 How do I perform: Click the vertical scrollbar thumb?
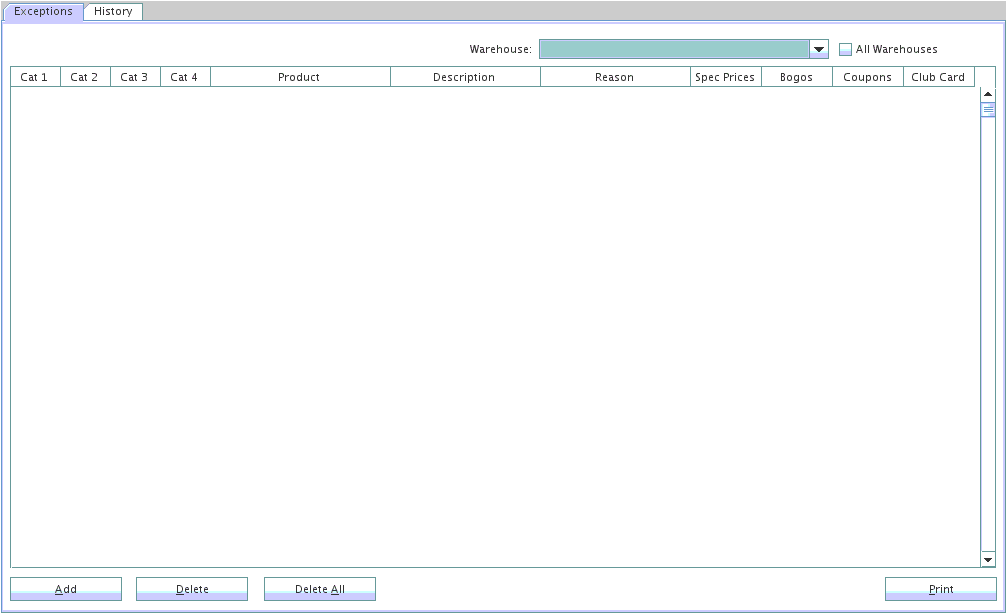click(x=988, y=110)
